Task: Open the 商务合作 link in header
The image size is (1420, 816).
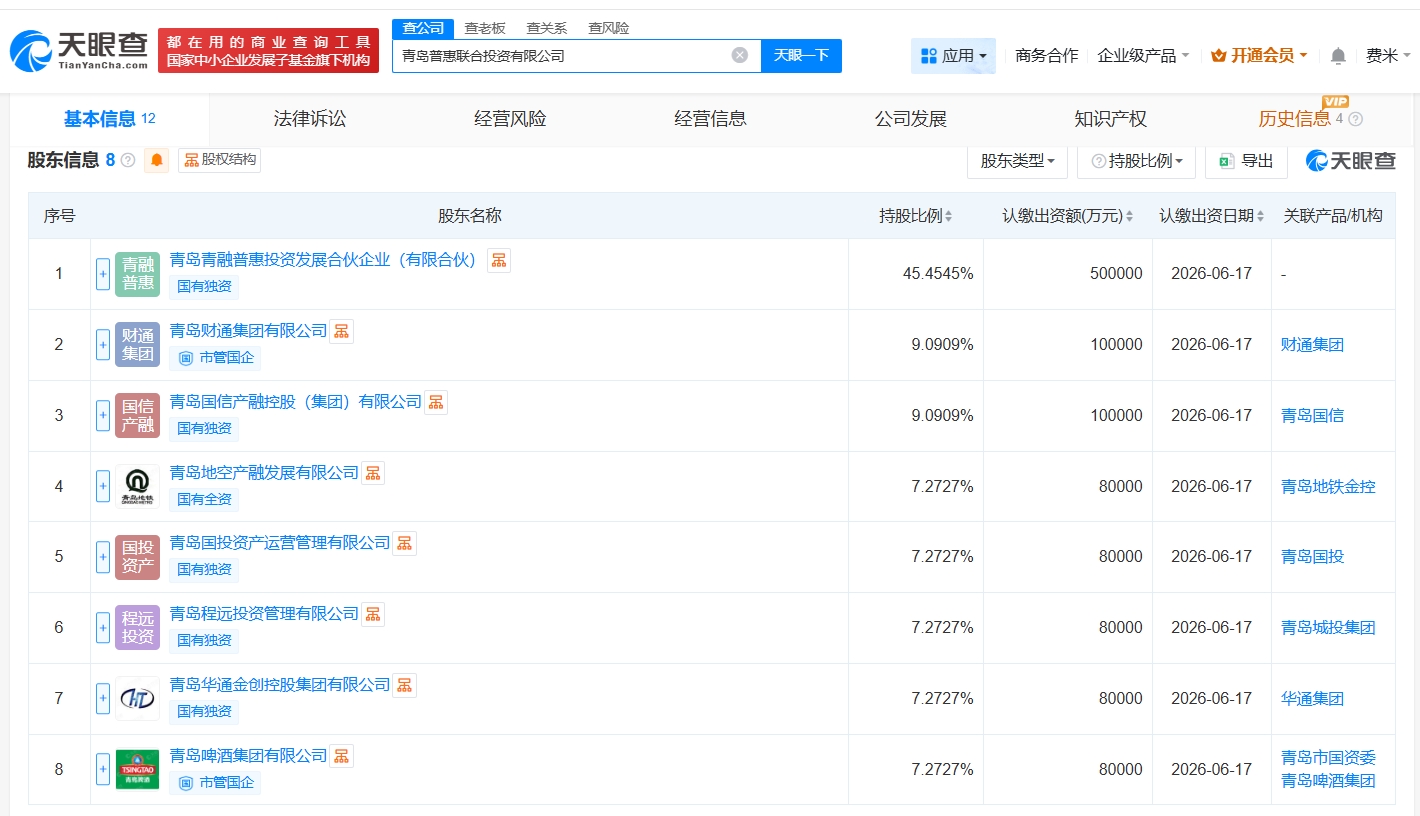Action: (1047, 56)
